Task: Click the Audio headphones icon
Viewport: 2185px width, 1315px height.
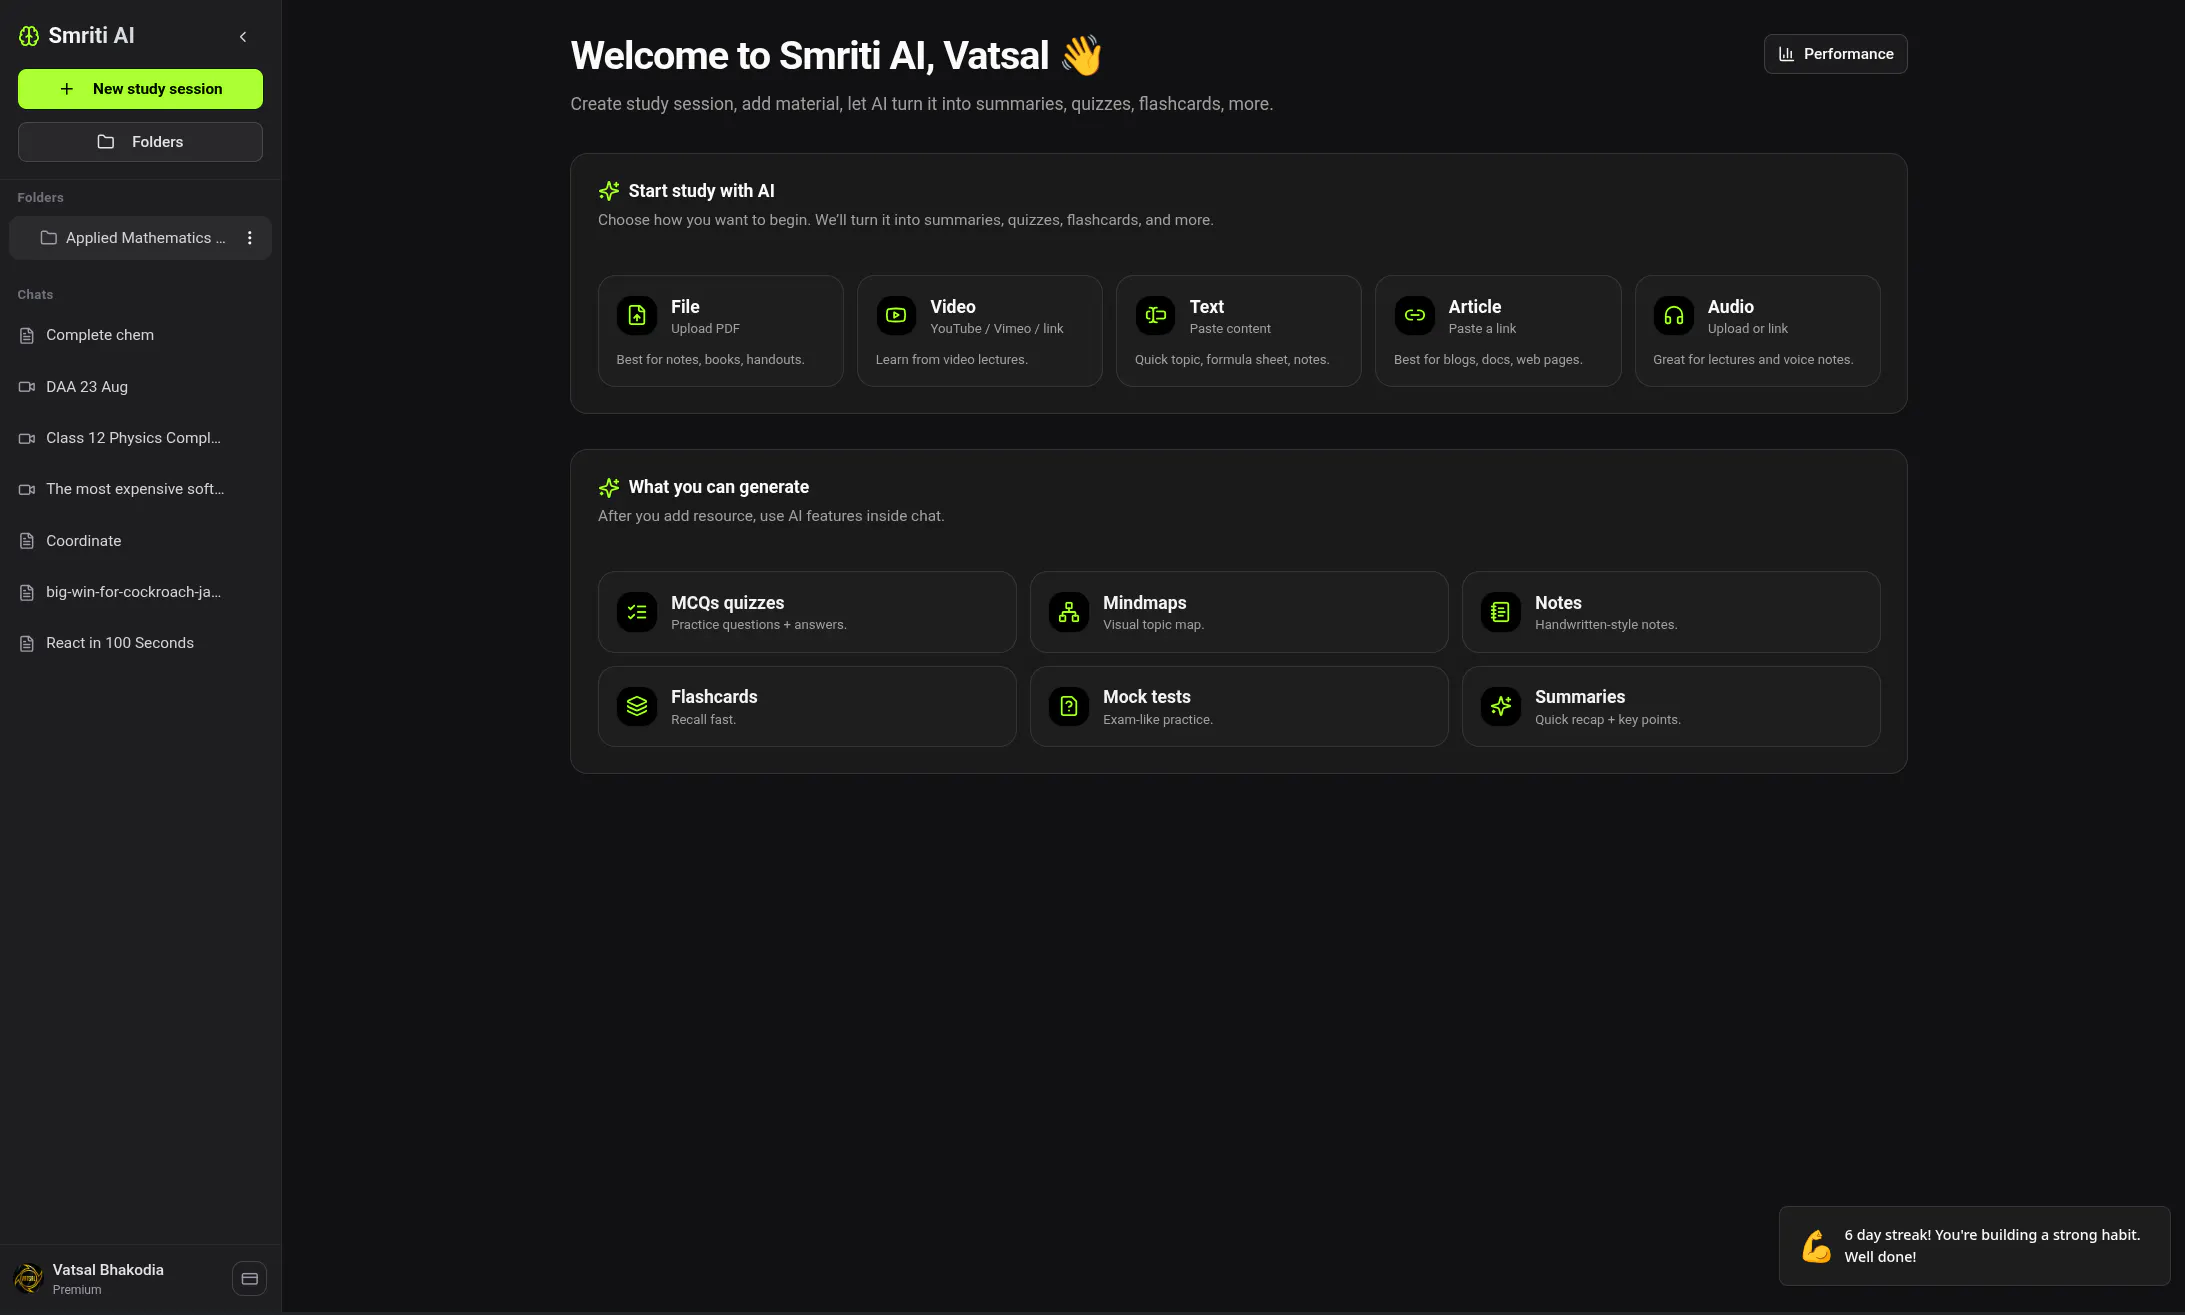Action: (x=1674, y=316)
